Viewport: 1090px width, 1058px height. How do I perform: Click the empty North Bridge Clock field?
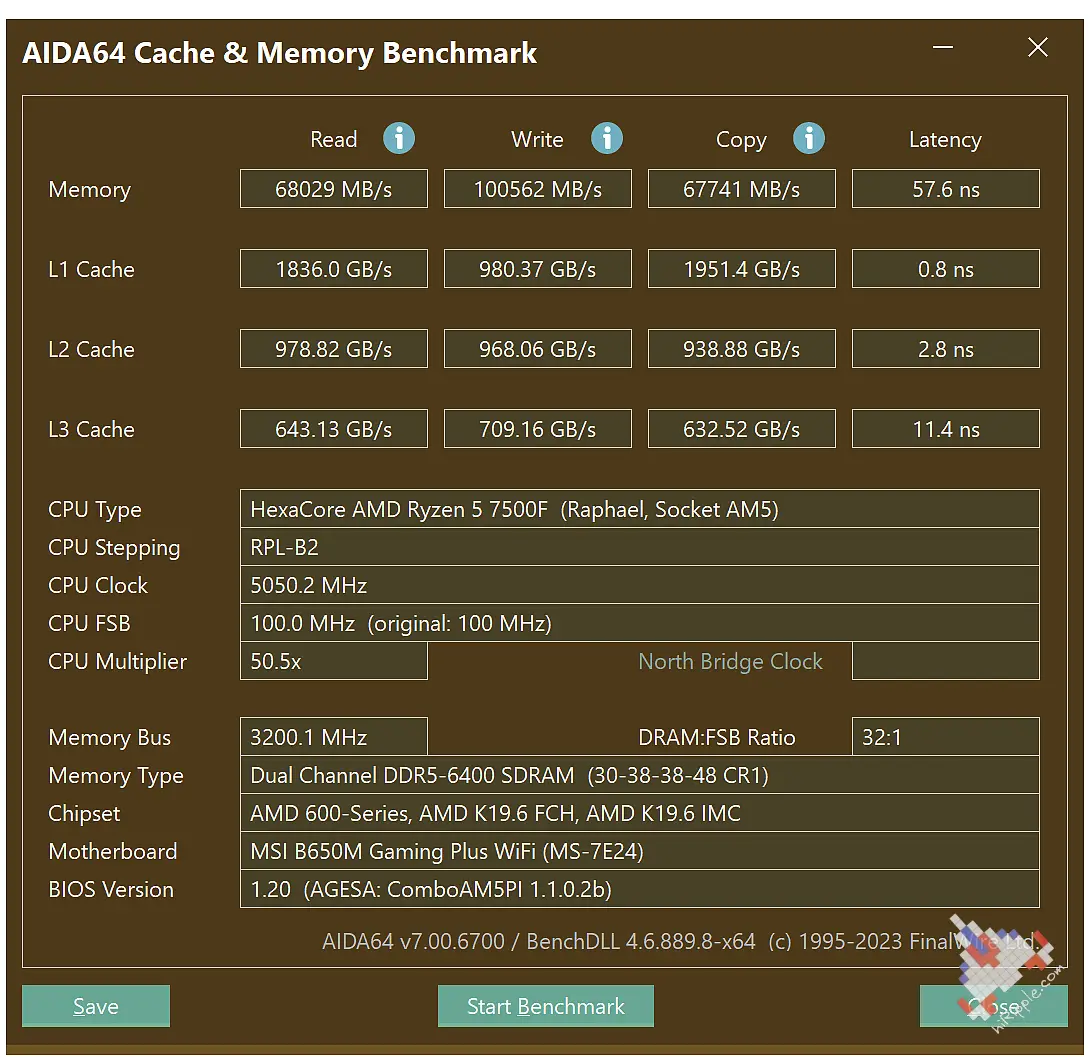coord(946,660)
